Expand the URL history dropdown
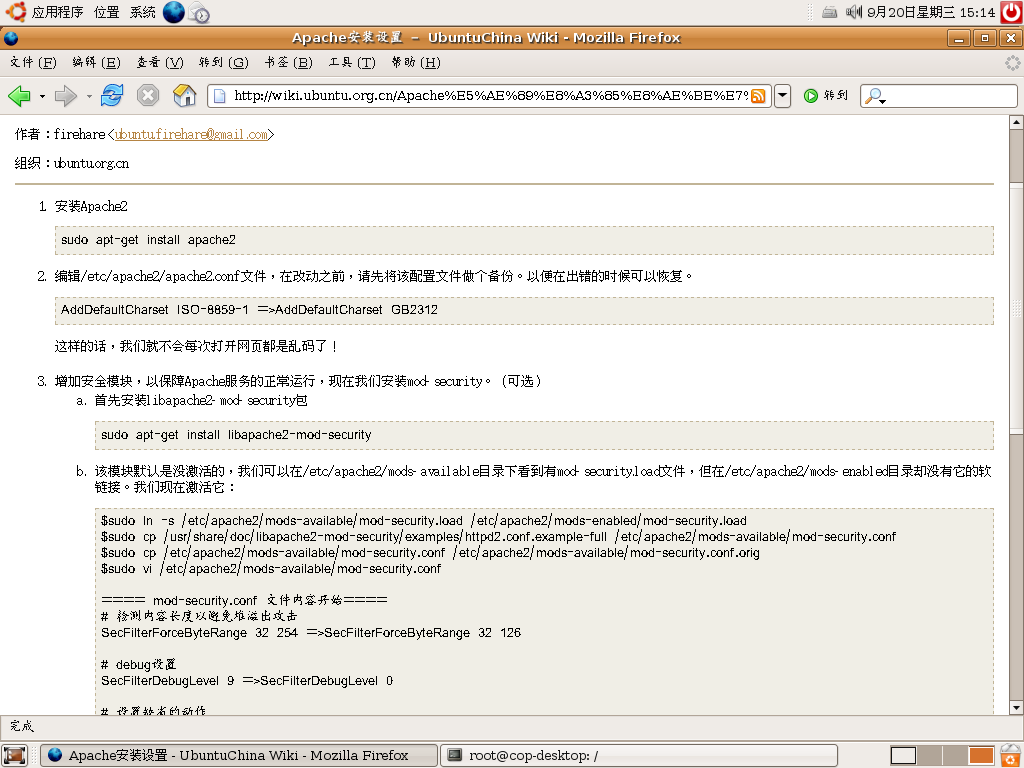 [782, 96]
